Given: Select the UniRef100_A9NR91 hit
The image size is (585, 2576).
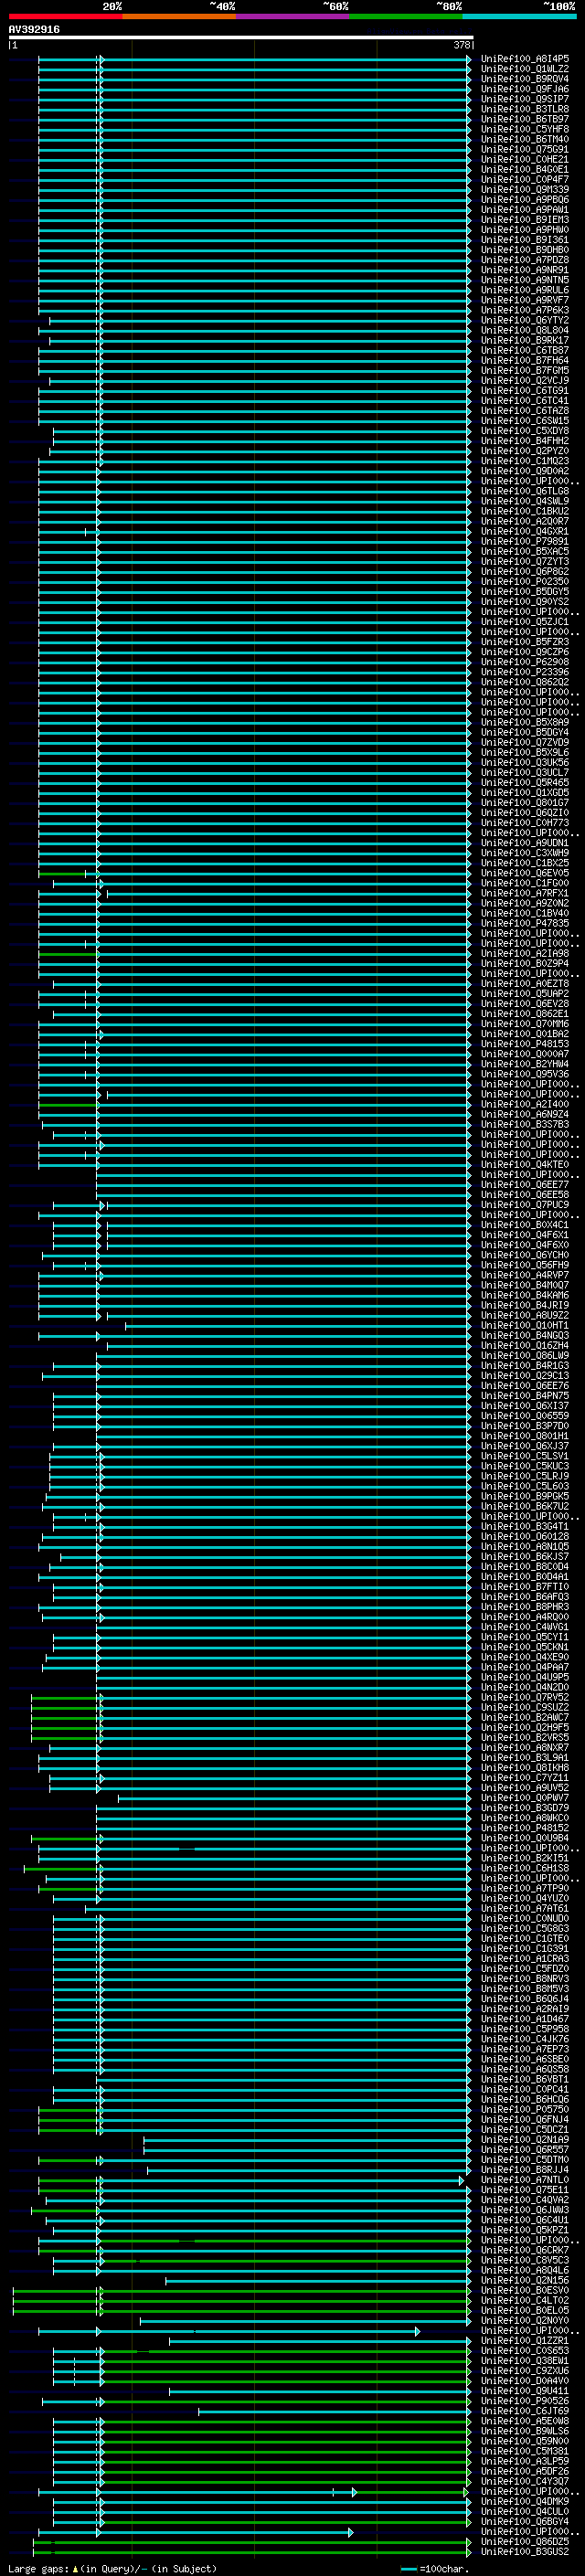Looking at the screenshot, I should 525,270.
